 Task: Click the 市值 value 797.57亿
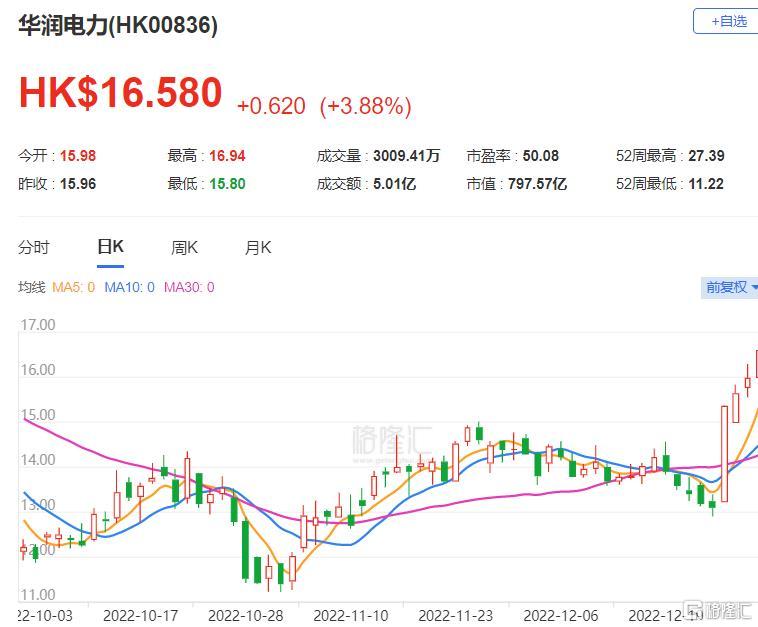click(537, 184)
